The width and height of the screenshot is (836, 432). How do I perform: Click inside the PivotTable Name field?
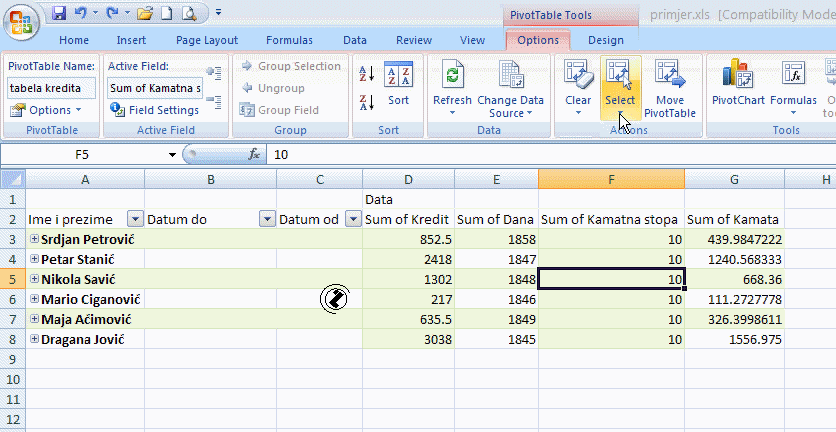(51, 88)
